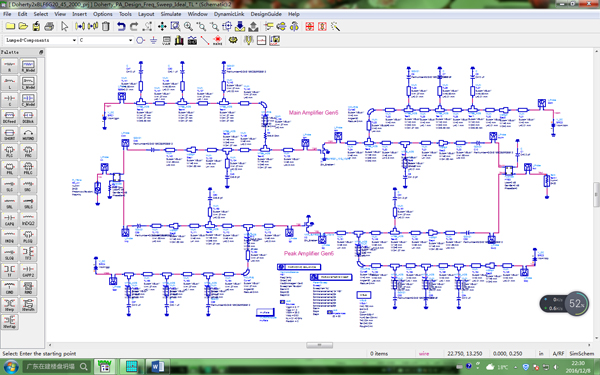Select the R_Model component in palette
This screenshot has height=375, width=600.
pos(28,66)
